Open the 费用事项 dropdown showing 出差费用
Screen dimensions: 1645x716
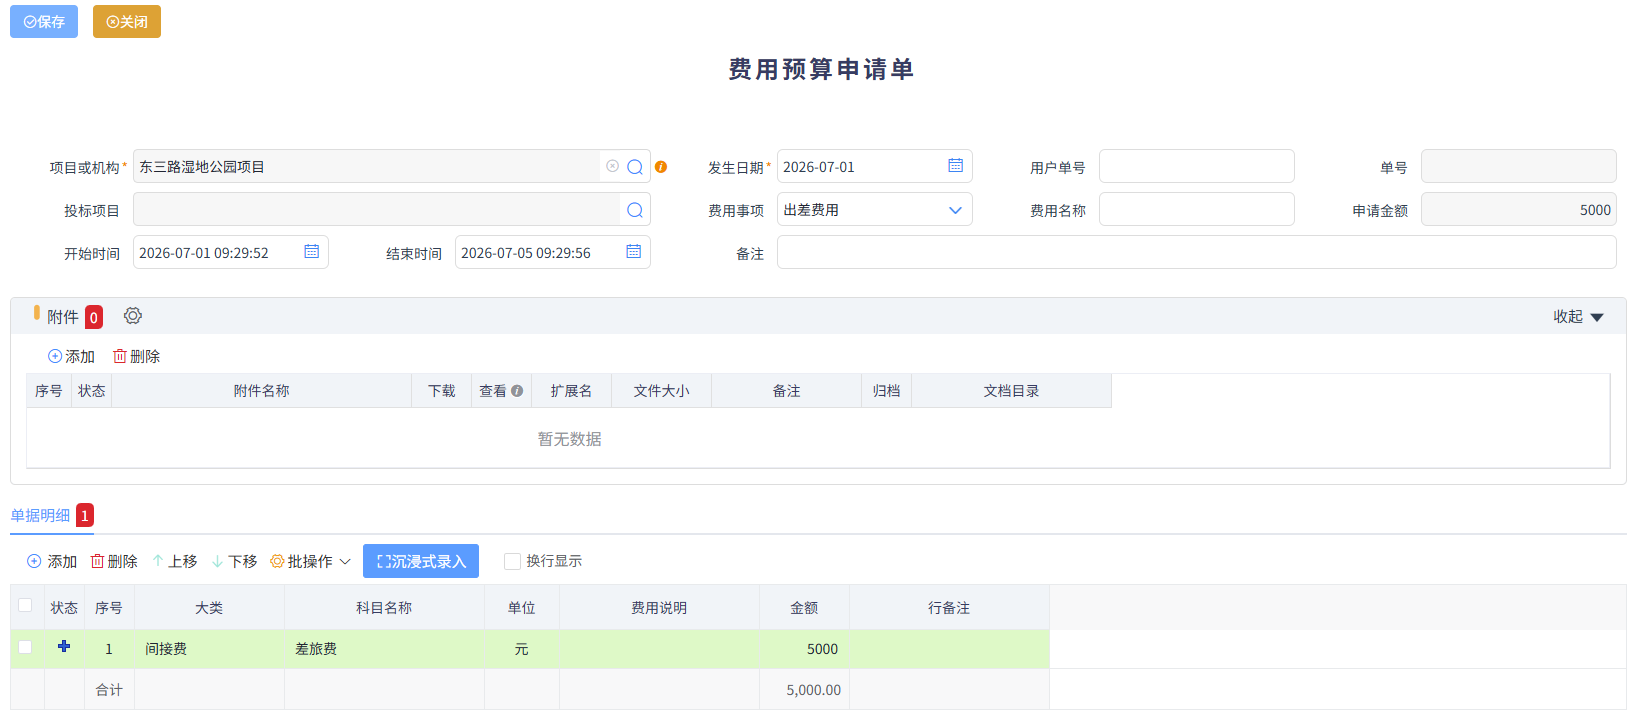point(875,210)
